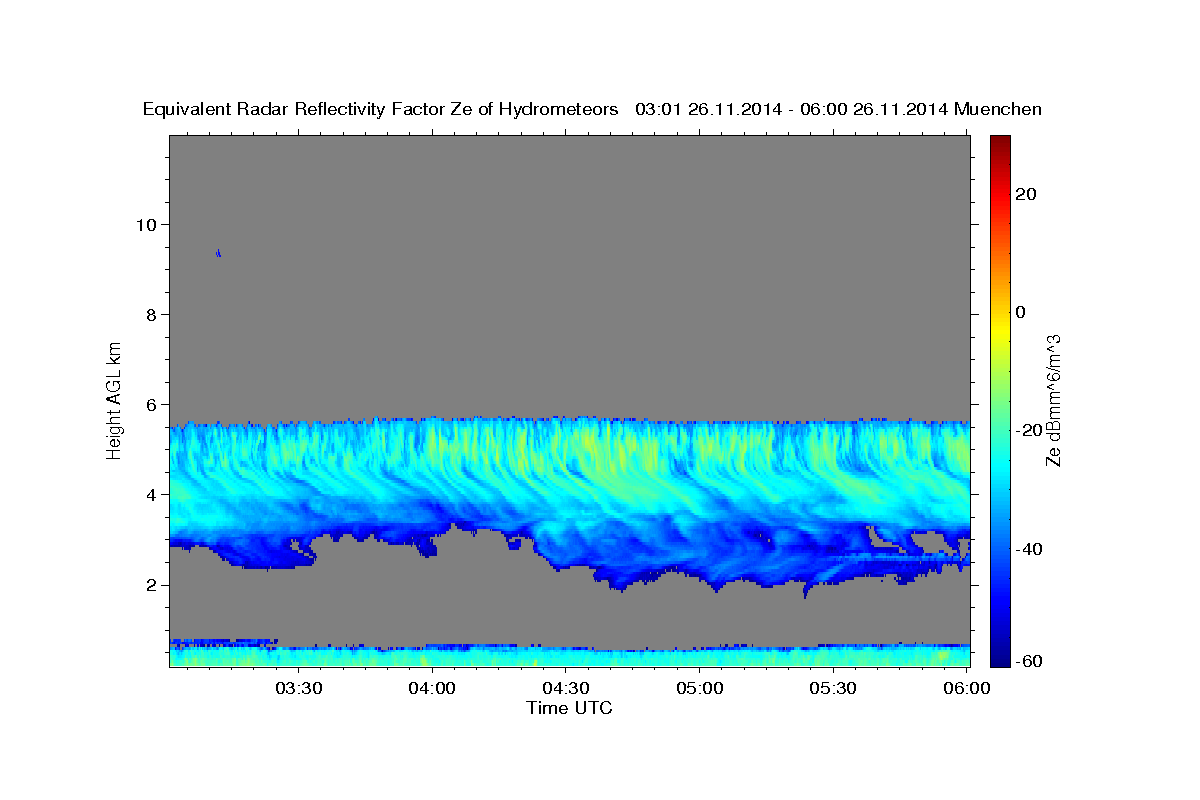Click the '05:00' time tick label
1200x800 pixels.
click(700, 689)
